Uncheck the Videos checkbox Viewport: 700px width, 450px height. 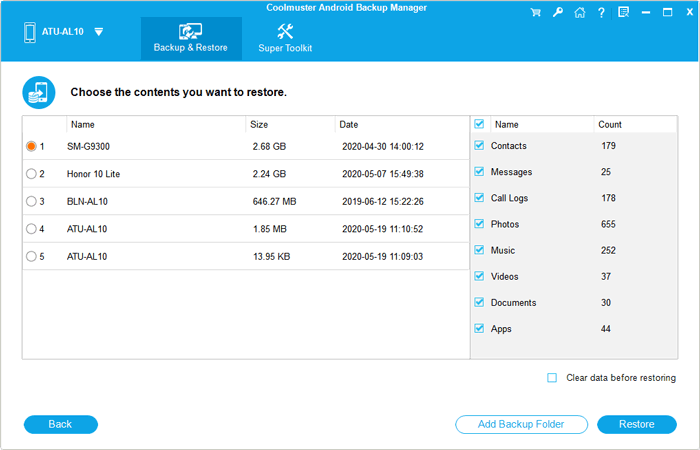pos(479,276)
